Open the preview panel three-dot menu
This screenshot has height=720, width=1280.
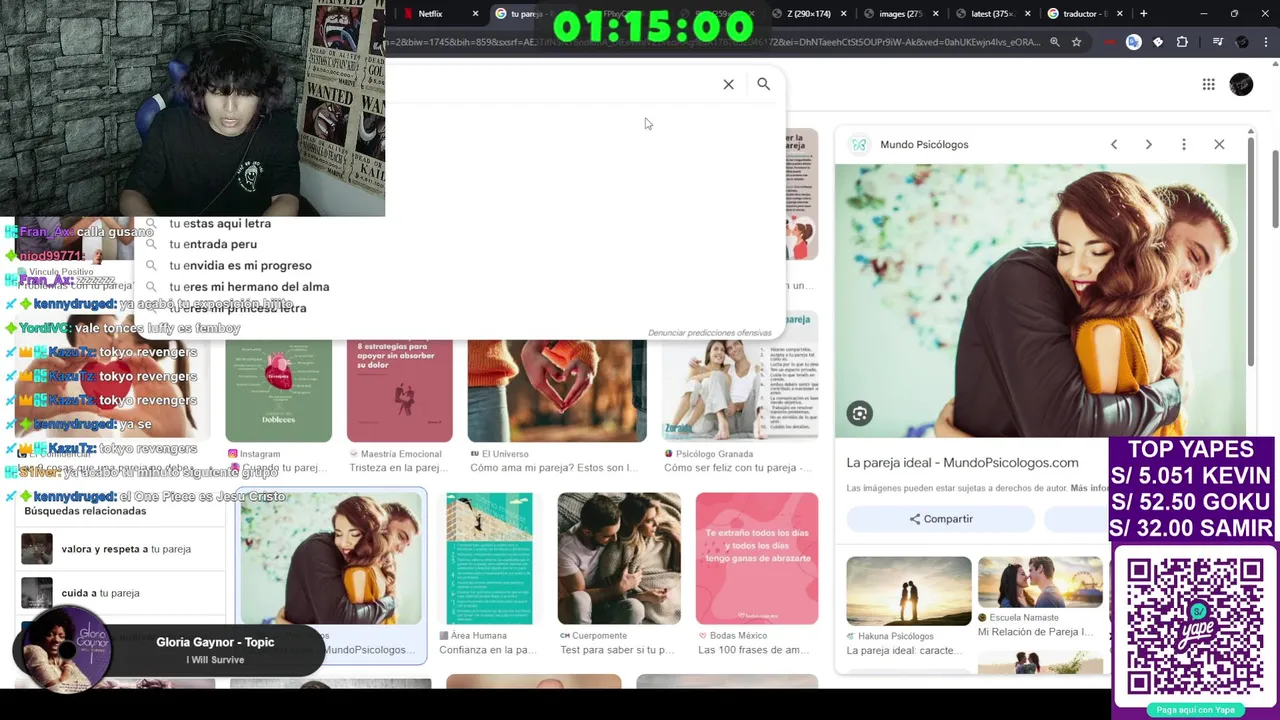[x=1184, y=144]
